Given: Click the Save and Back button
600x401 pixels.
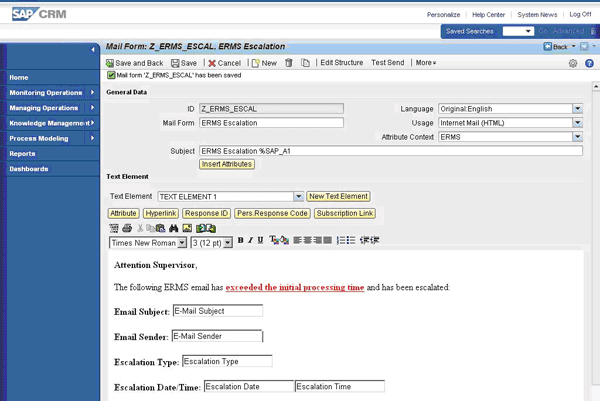Looking at the screenshot, I should pos(134,63).
